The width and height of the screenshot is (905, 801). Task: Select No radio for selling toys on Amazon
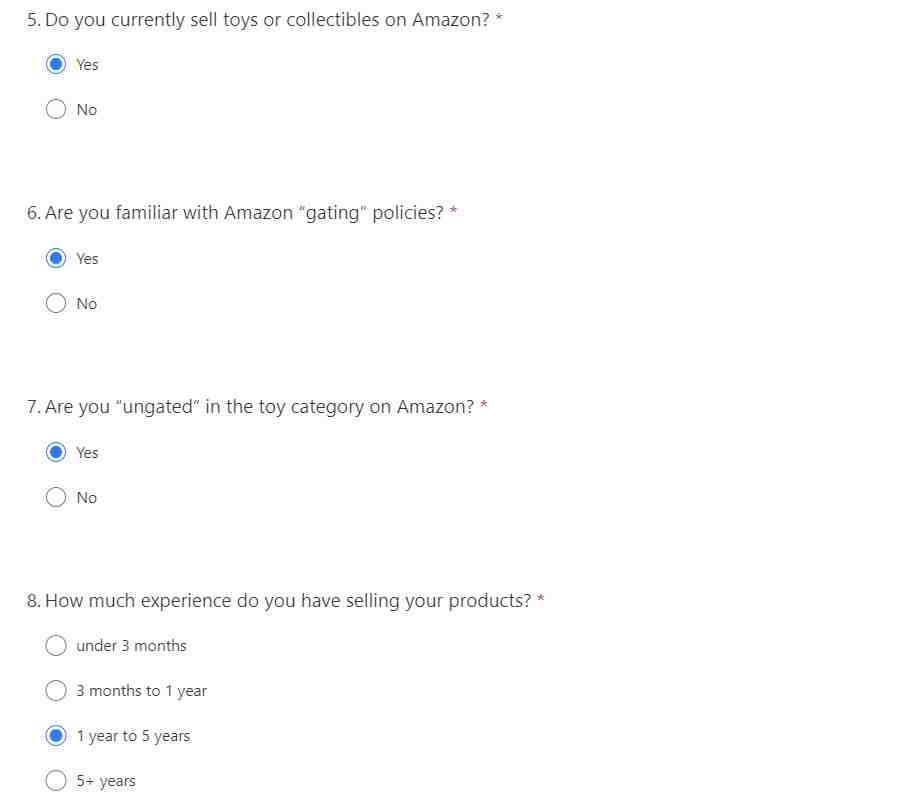[56, 109]
